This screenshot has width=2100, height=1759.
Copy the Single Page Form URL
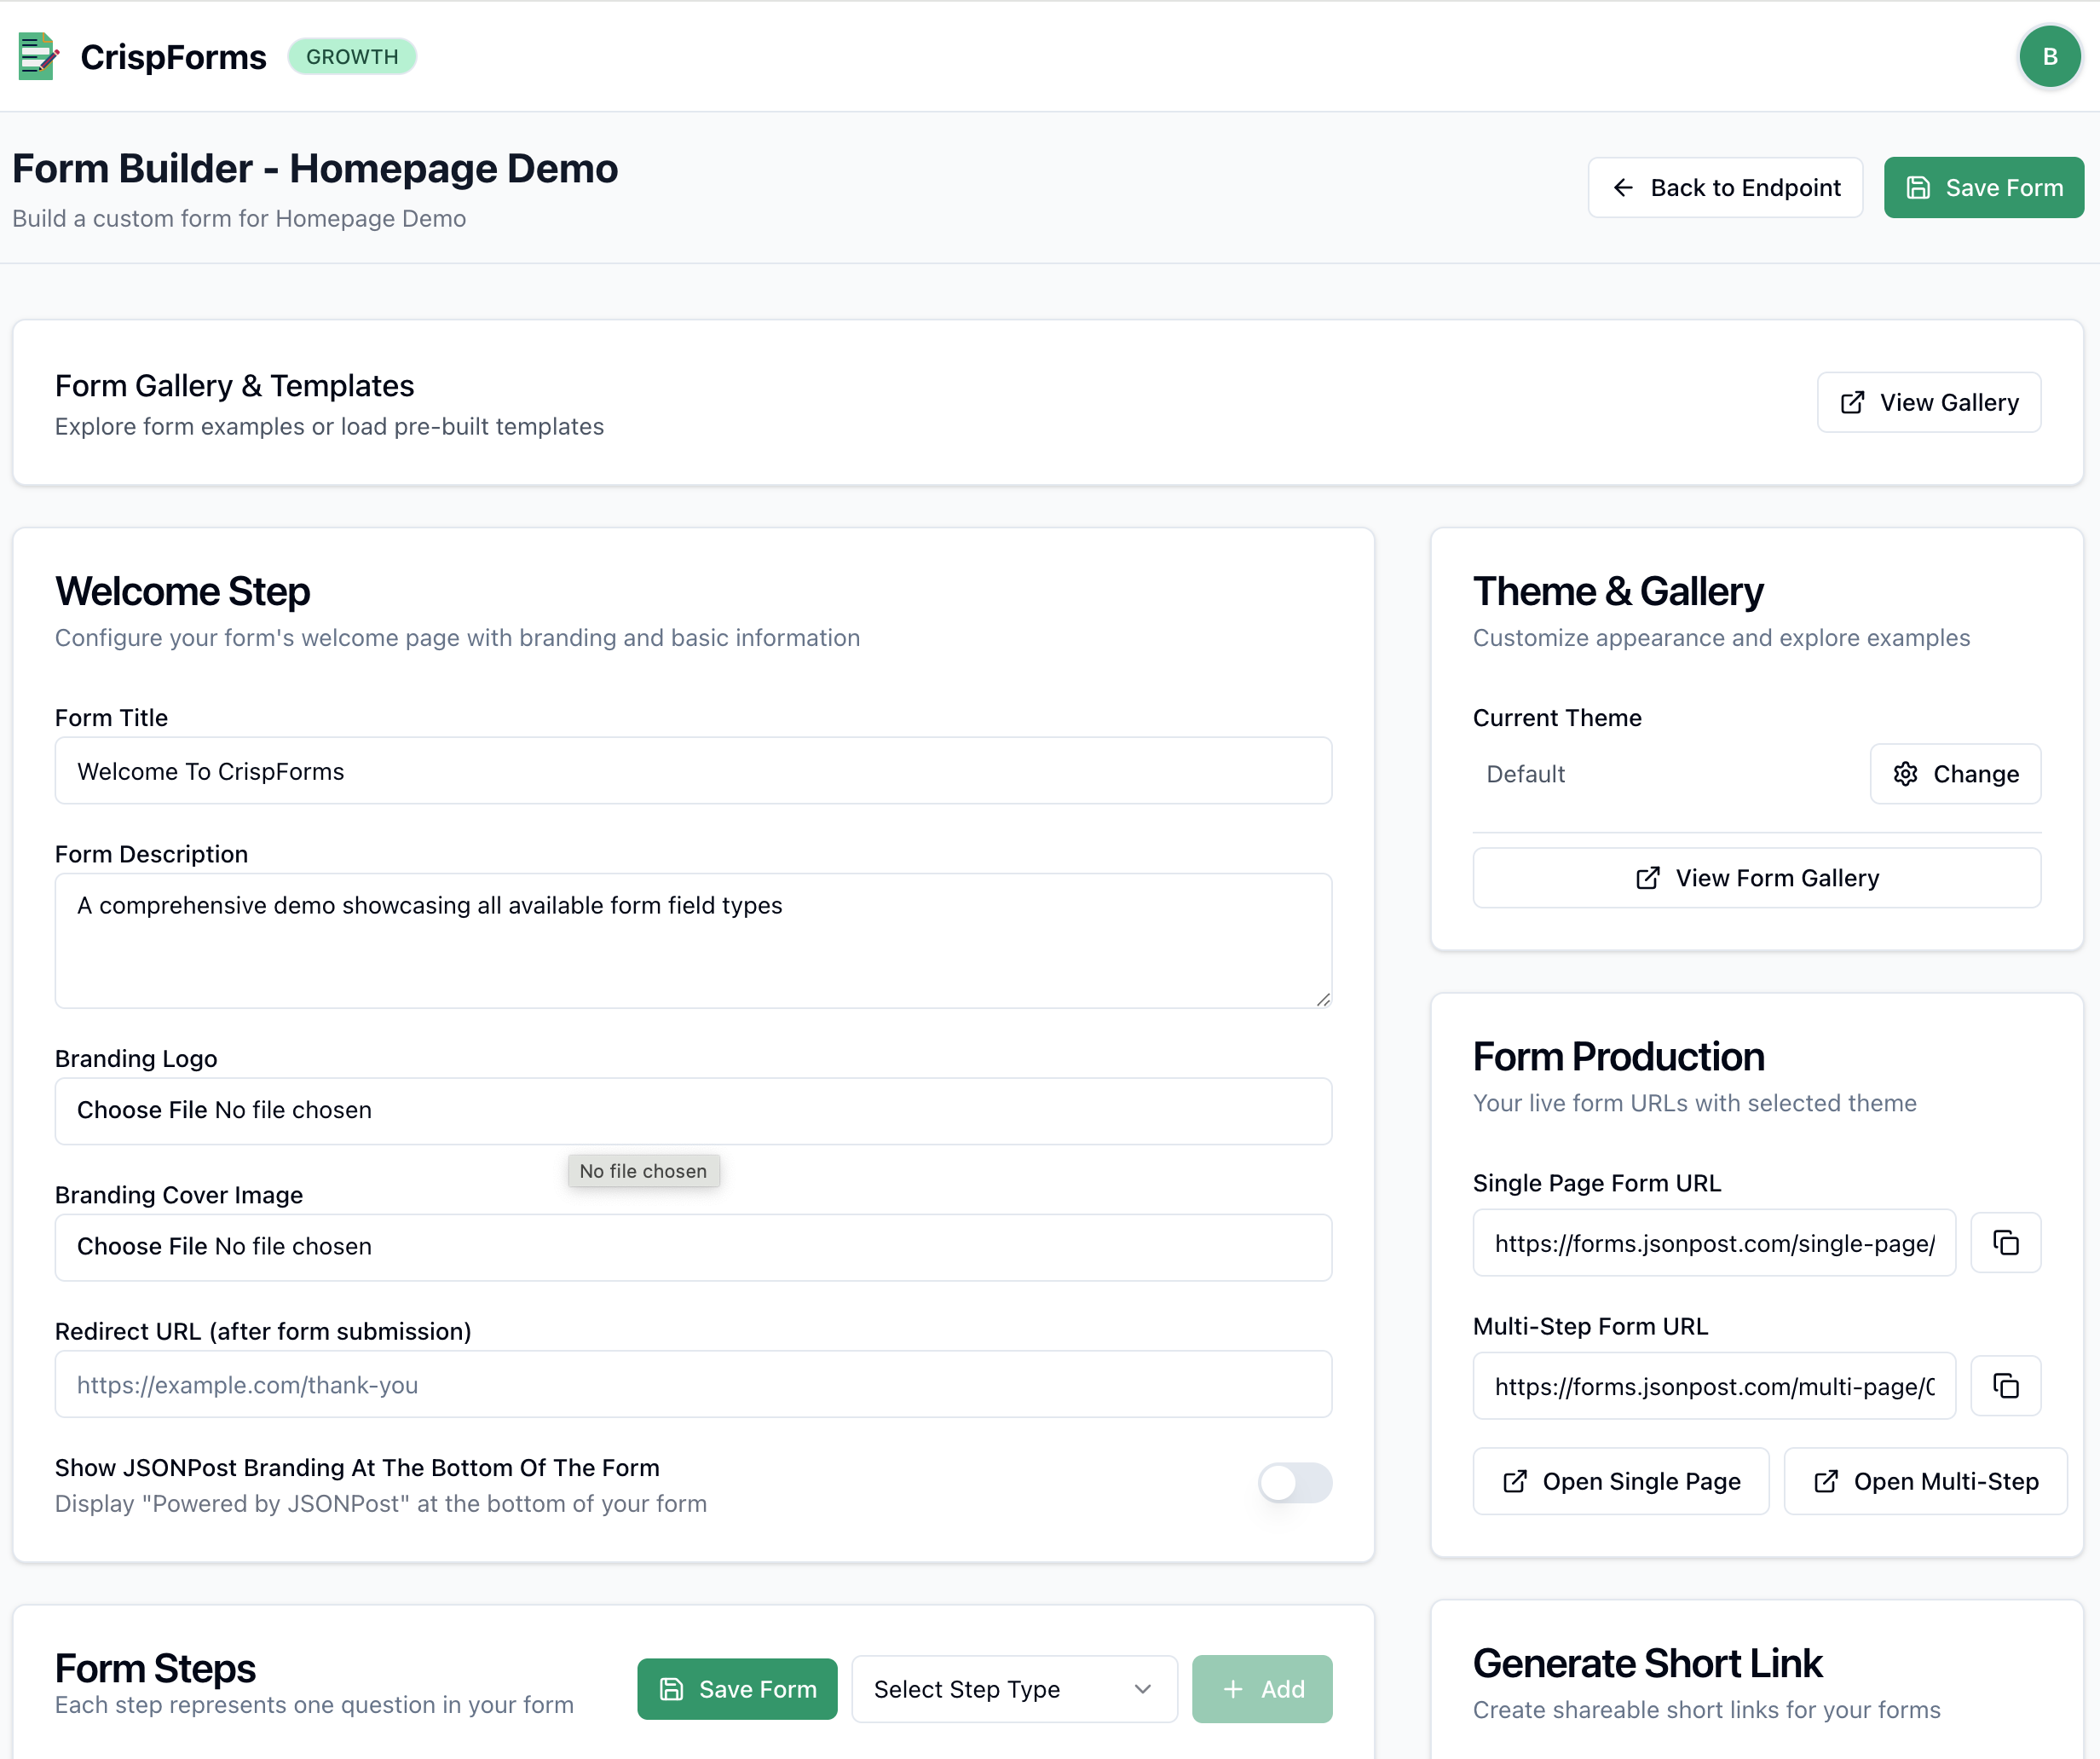(2006, 1243)
